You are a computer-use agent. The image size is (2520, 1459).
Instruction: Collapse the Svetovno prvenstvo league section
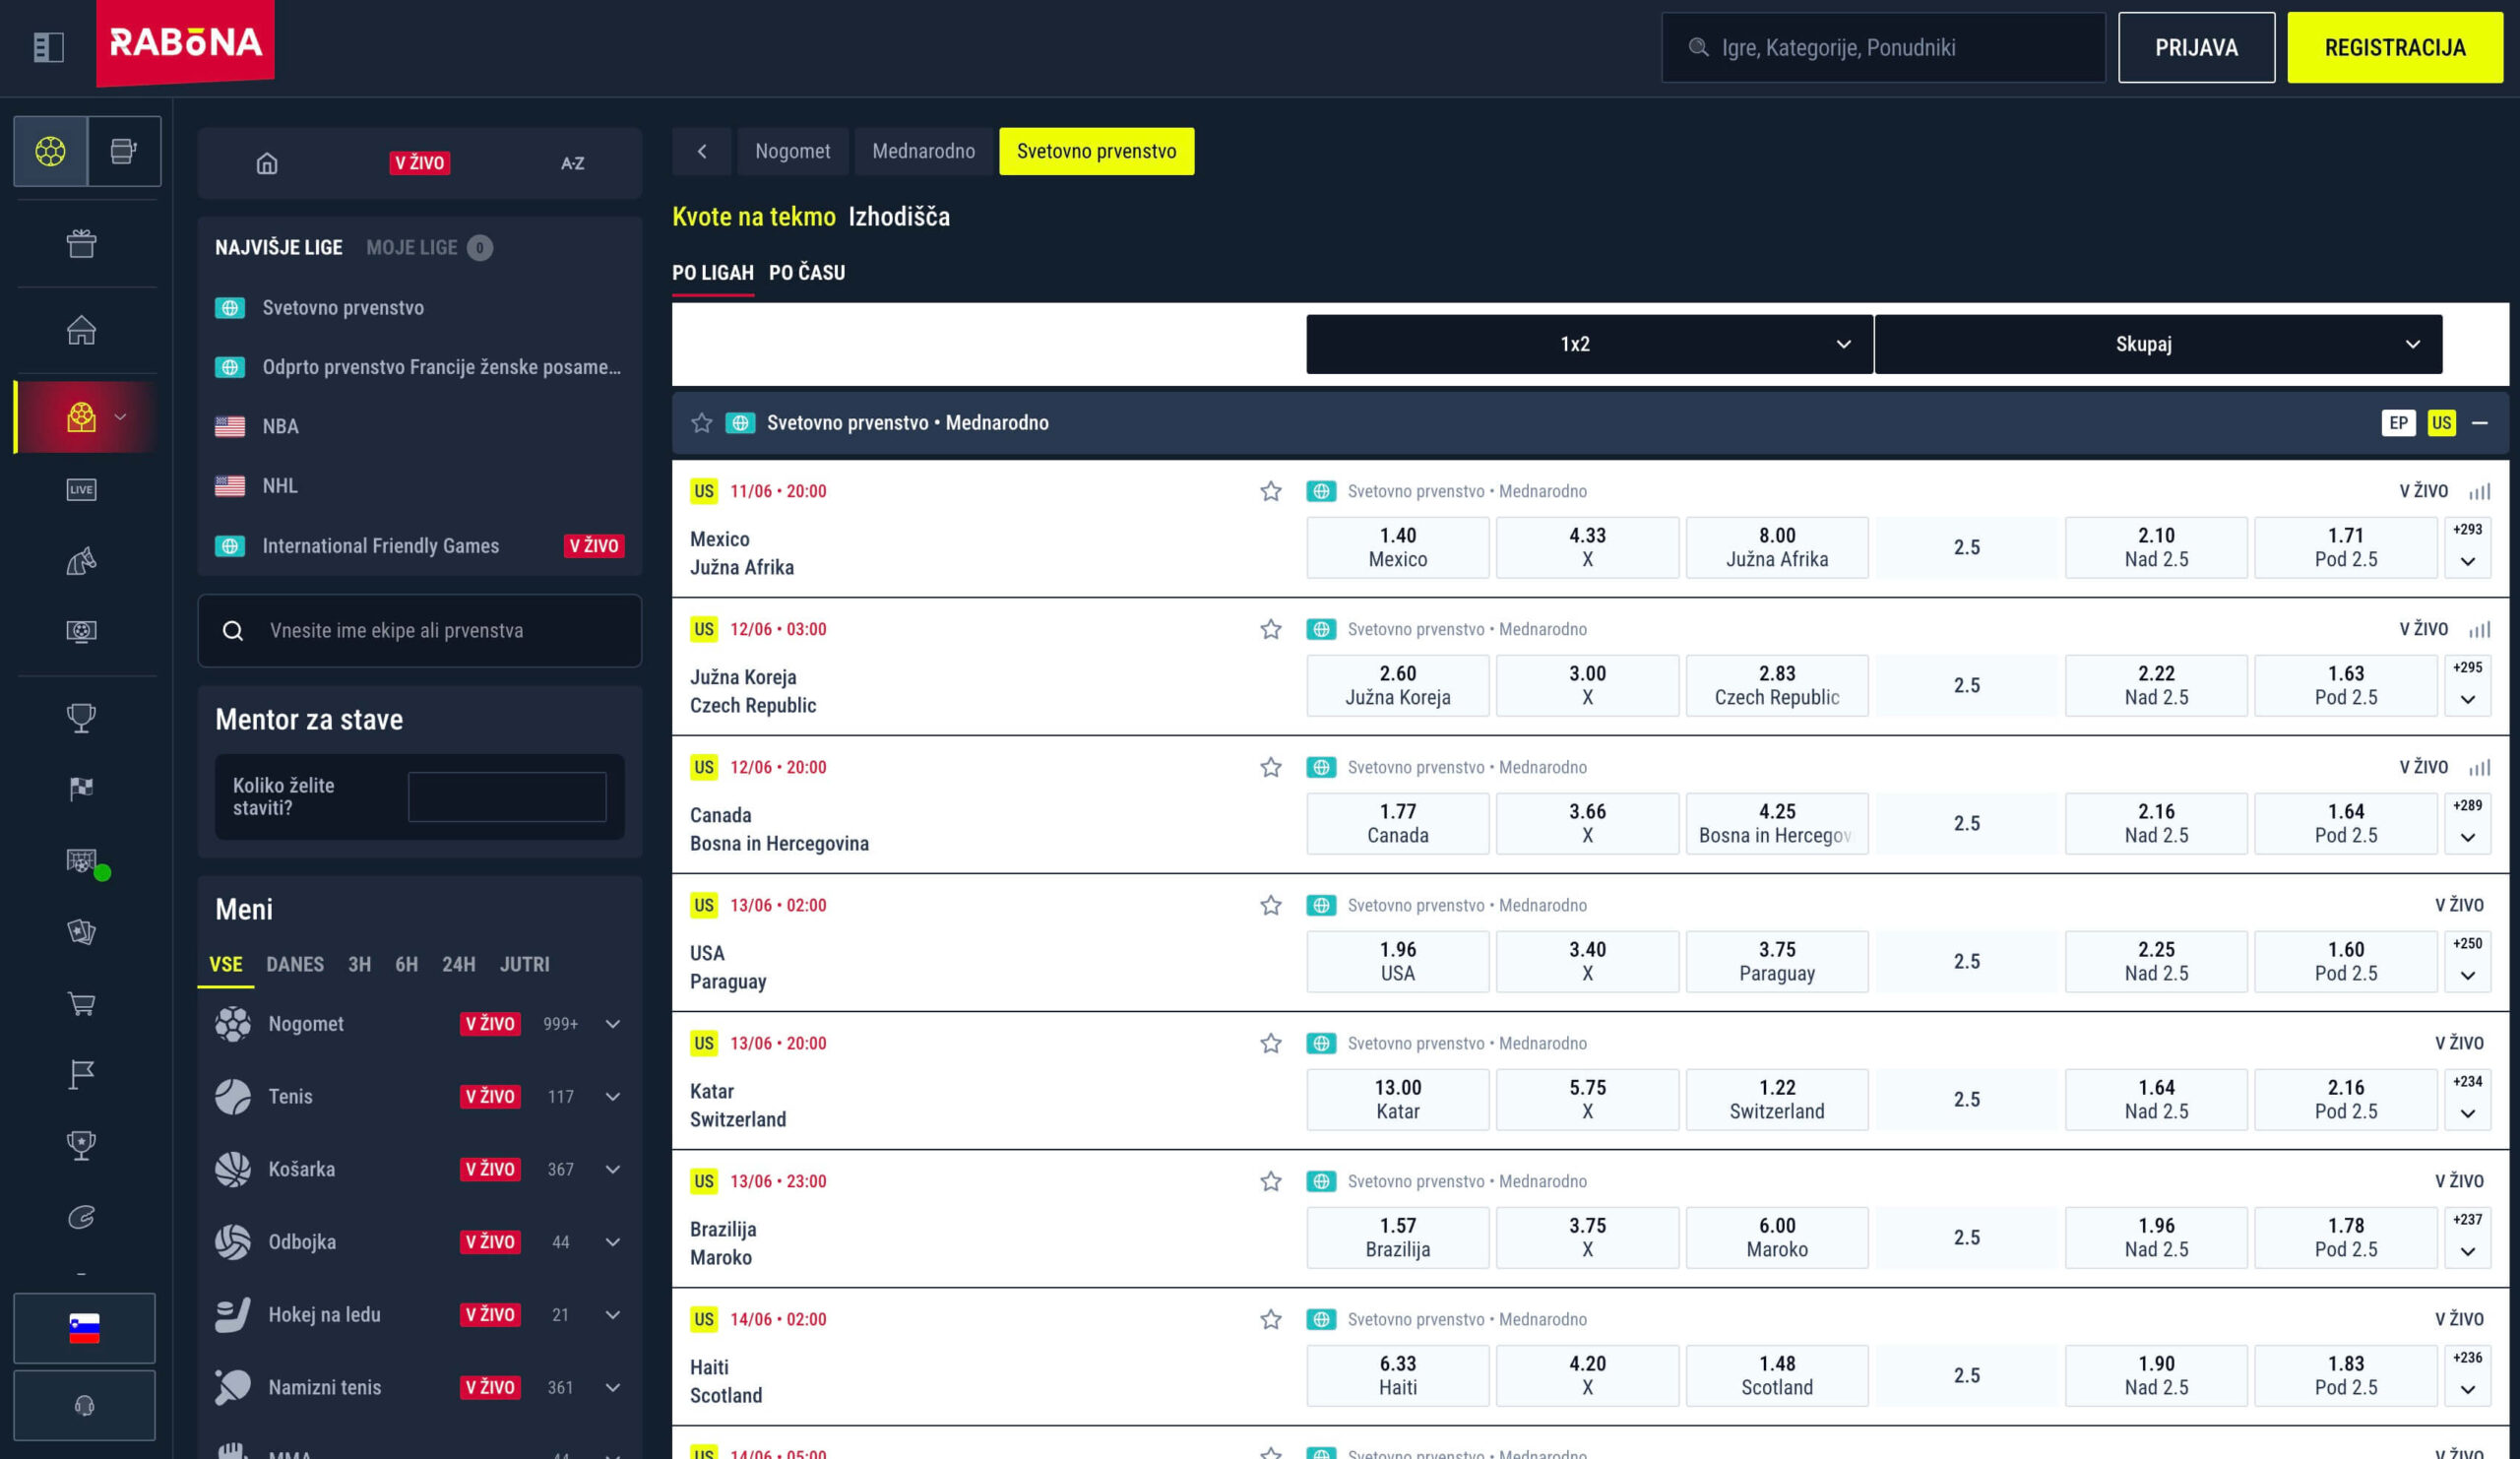2480,423
